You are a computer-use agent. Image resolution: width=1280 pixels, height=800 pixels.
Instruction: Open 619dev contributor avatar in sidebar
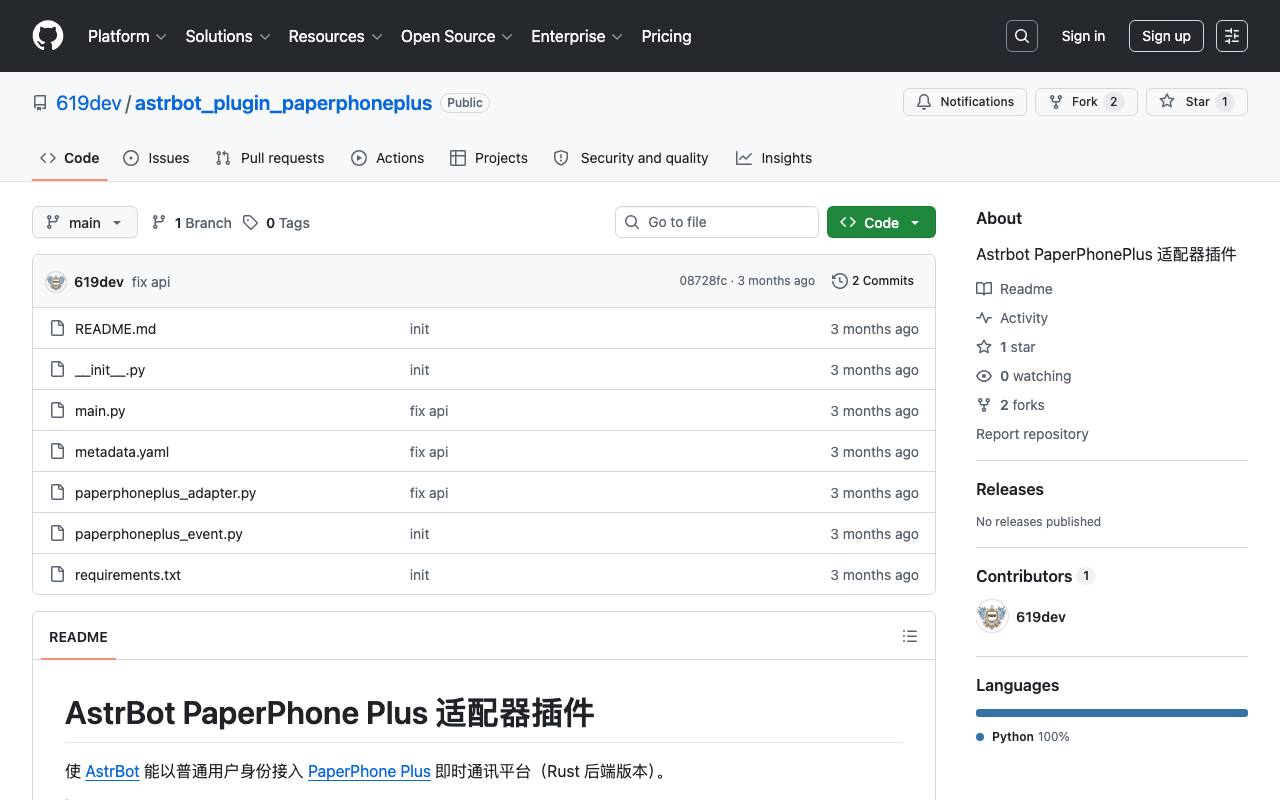pyautogui.click(x=992, y=616)
